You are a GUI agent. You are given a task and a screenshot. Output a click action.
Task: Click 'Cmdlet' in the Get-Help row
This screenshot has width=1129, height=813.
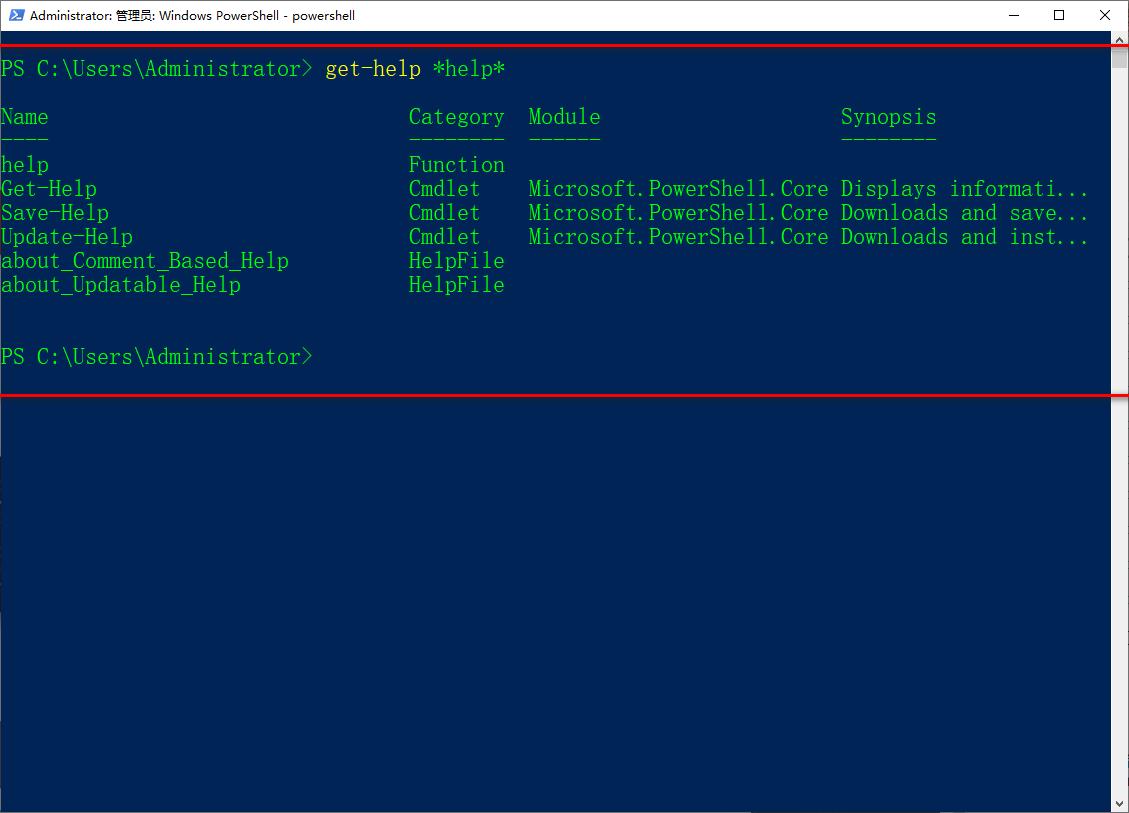click(444, 189)
